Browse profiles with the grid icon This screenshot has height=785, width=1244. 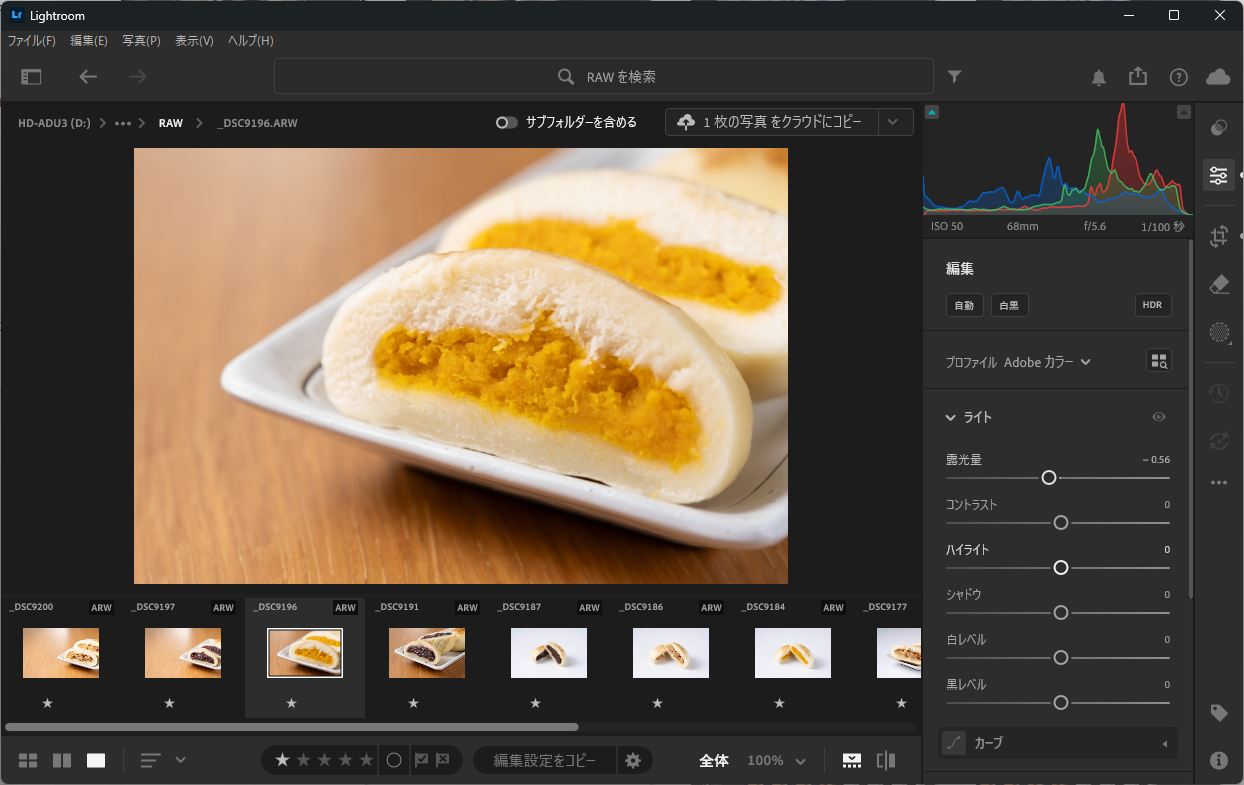coord(1158,362)
